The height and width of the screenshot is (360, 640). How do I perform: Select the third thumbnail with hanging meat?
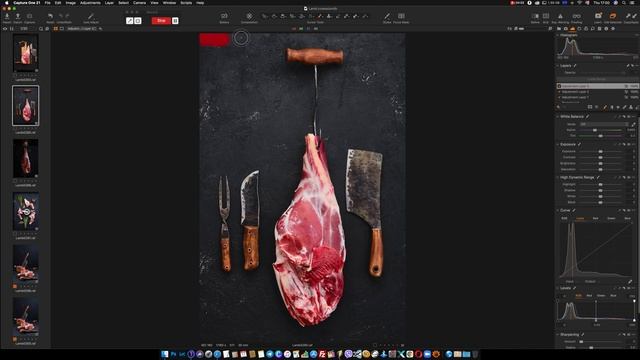(x=25, y=158)
